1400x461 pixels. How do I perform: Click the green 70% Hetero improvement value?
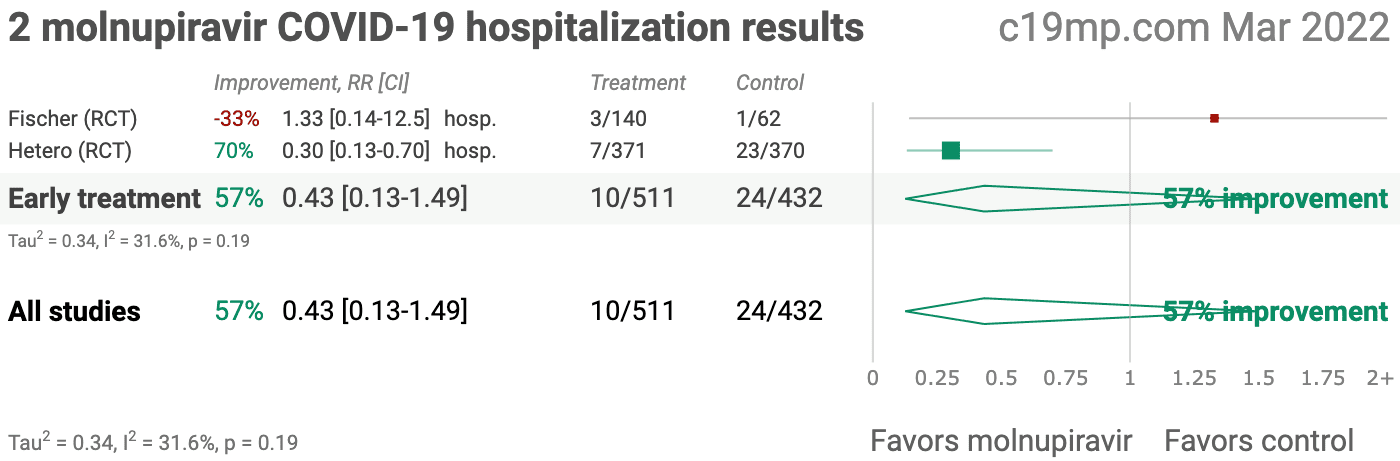click(x=234, y=151)
